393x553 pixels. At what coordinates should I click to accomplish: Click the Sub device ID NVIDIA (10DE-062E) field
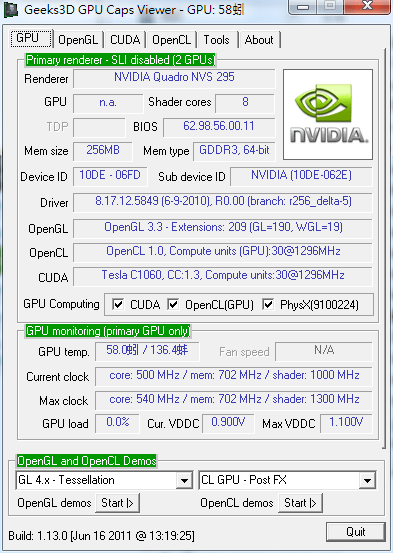pos(301,176)
